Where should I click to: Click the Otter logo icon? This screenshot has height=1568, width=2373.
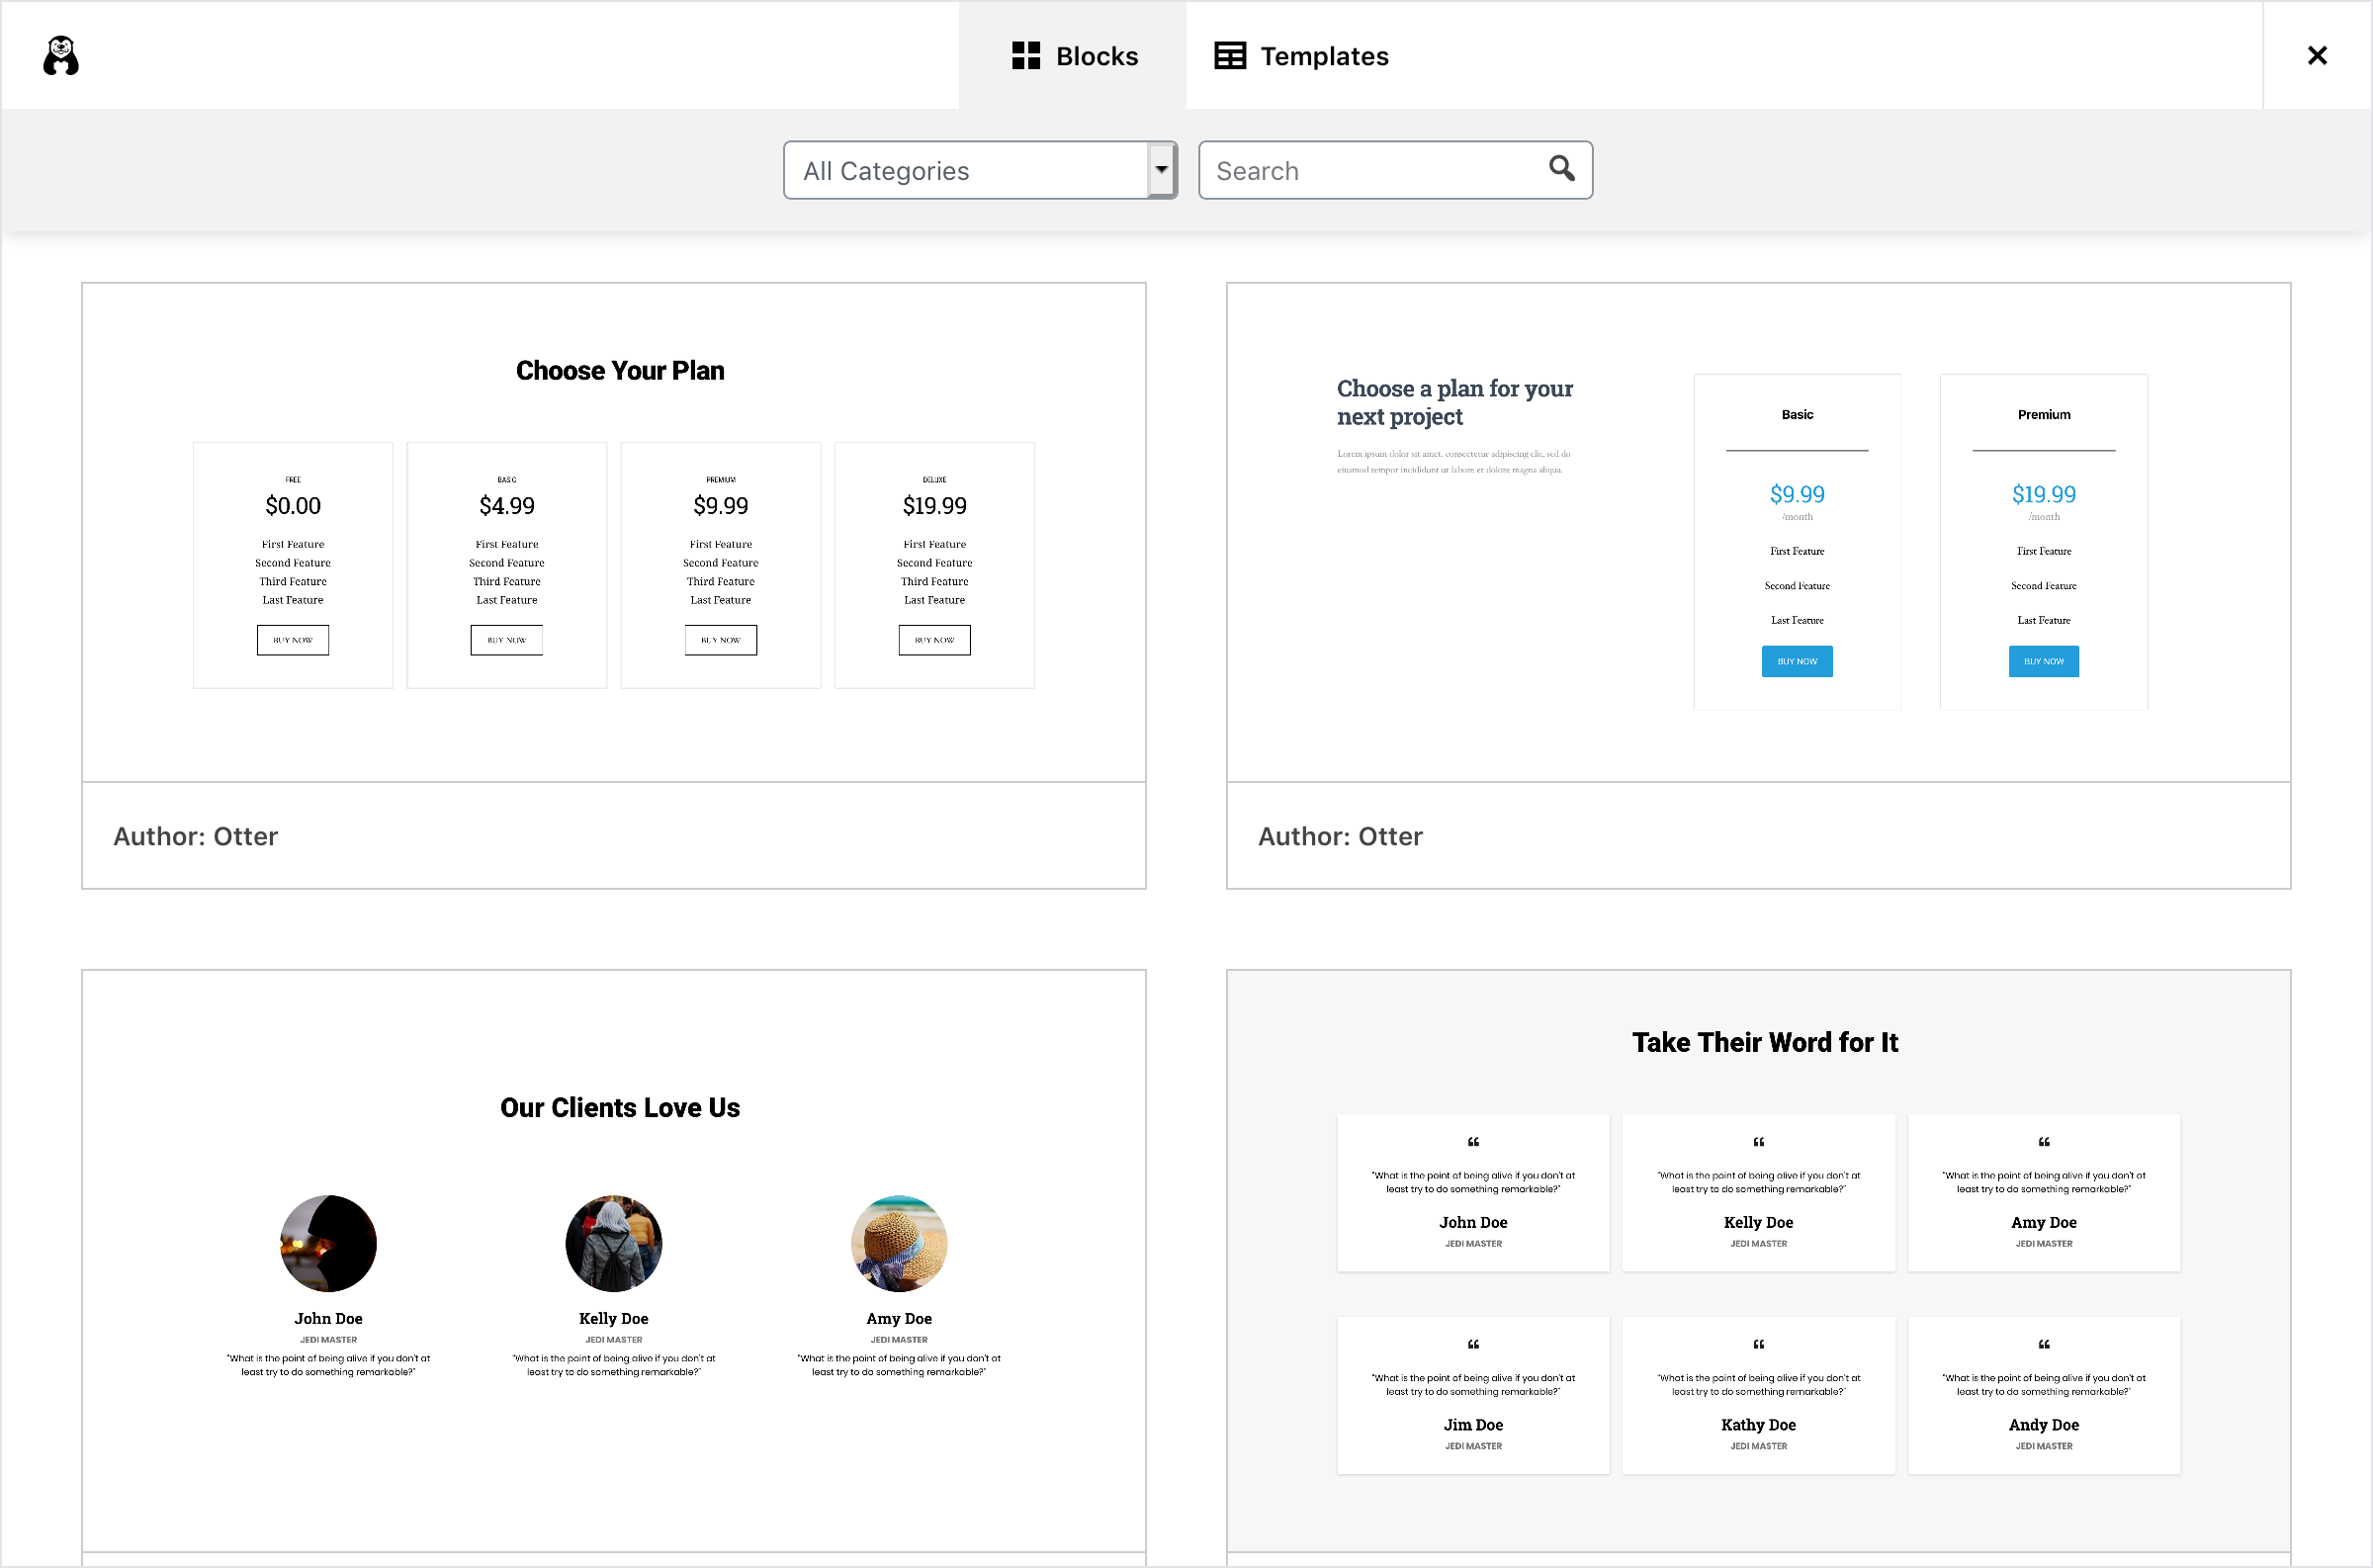(x=61, y=56)
